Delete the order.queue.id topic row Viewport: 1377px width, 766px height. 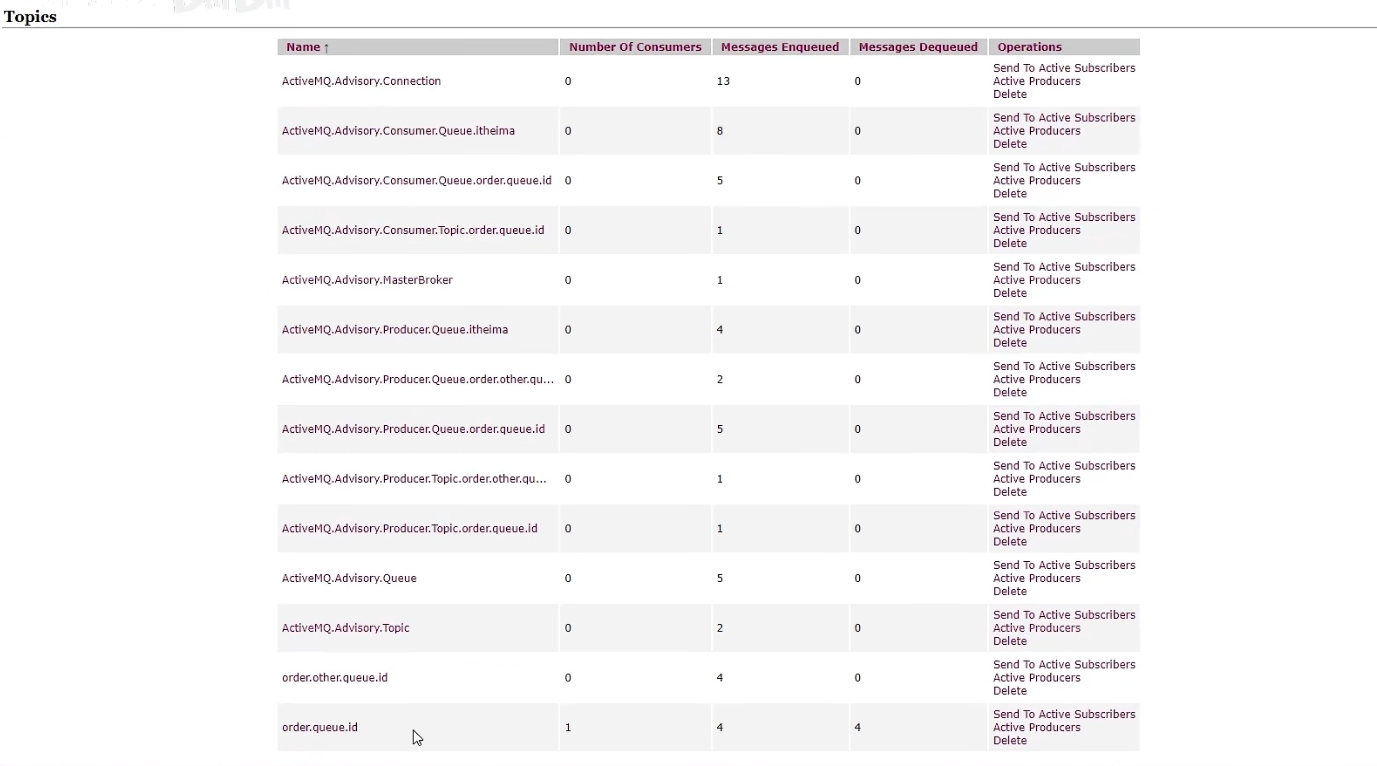click(1010, 741)
